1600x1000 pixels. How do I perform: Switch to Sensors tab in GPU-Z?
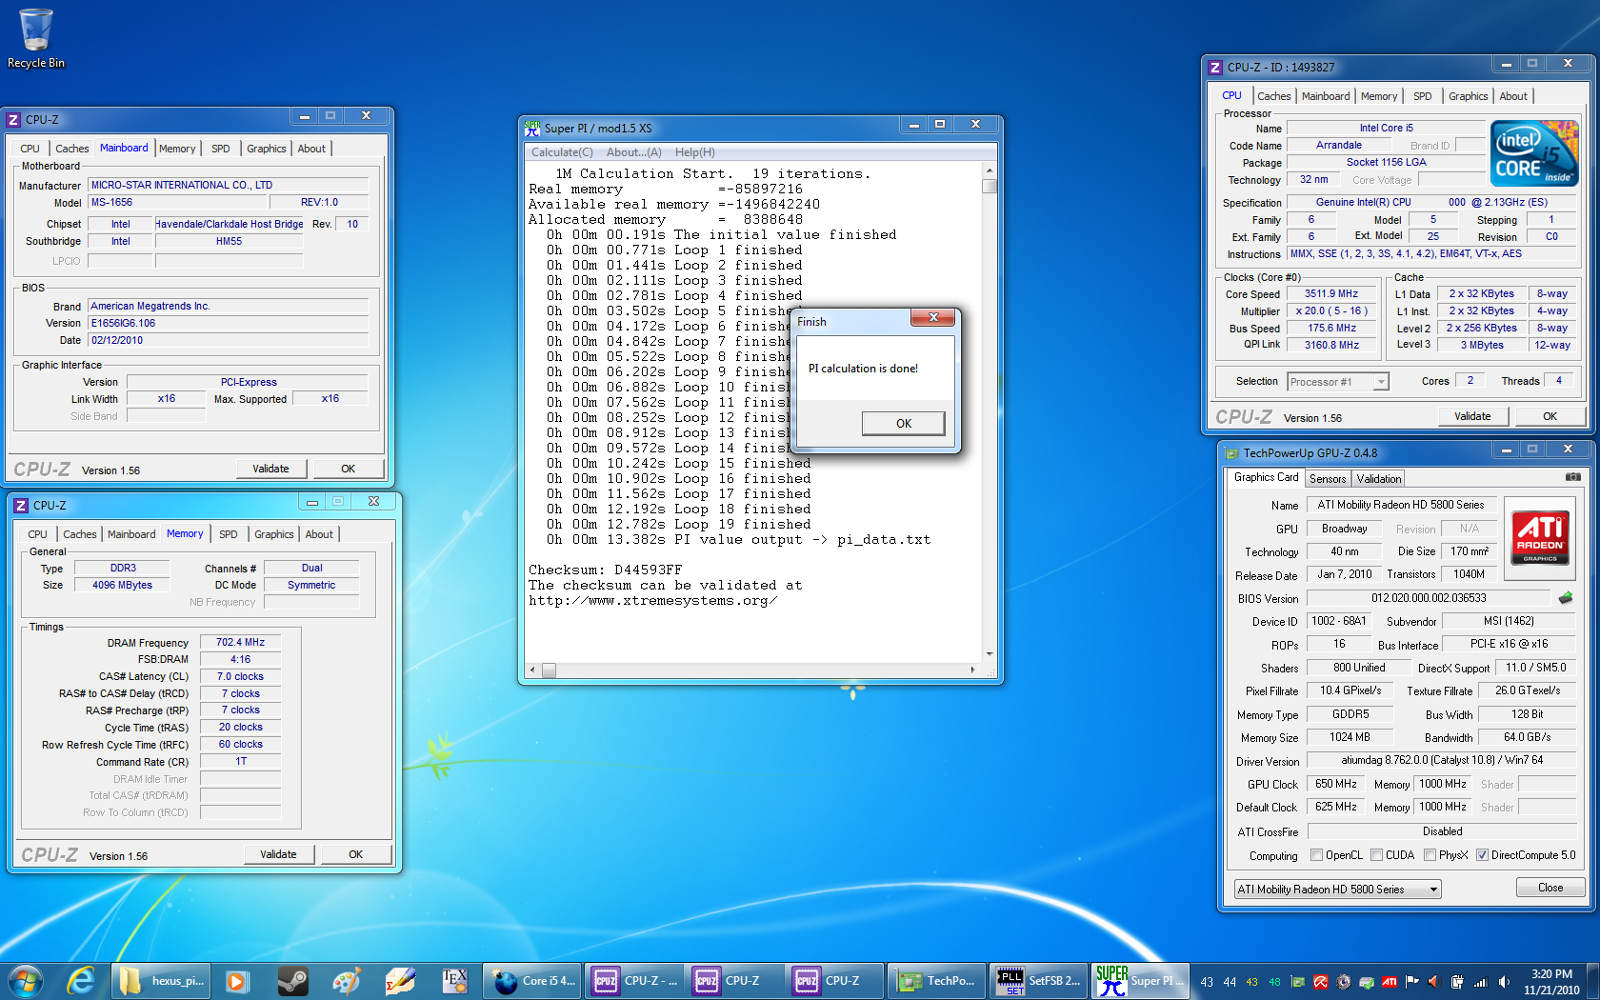tap(1328, 479)
